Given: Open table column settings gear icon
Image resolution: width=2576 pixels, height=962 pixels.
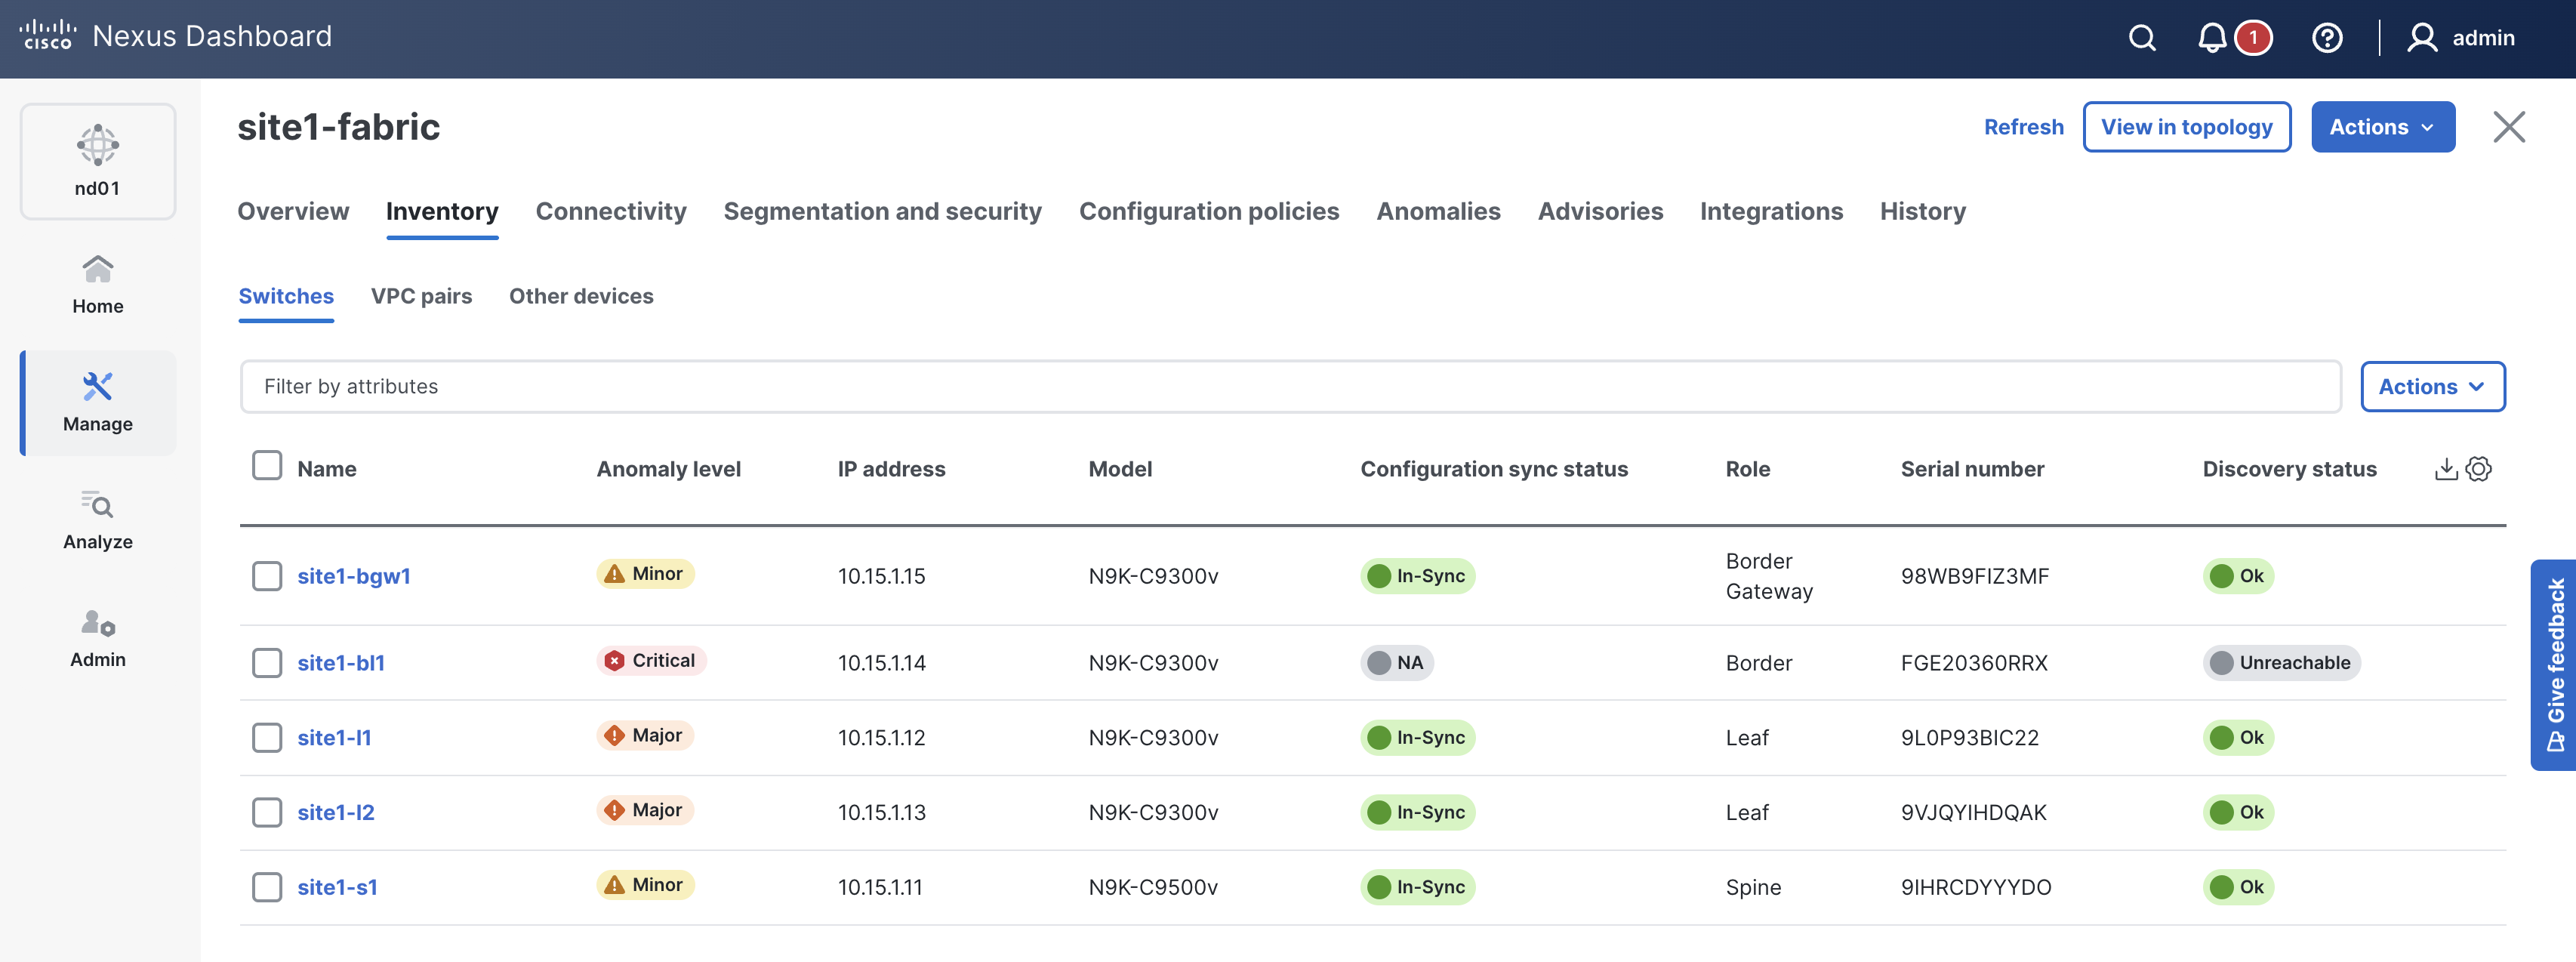Looking at the screenshot, I should (2479, 469).
